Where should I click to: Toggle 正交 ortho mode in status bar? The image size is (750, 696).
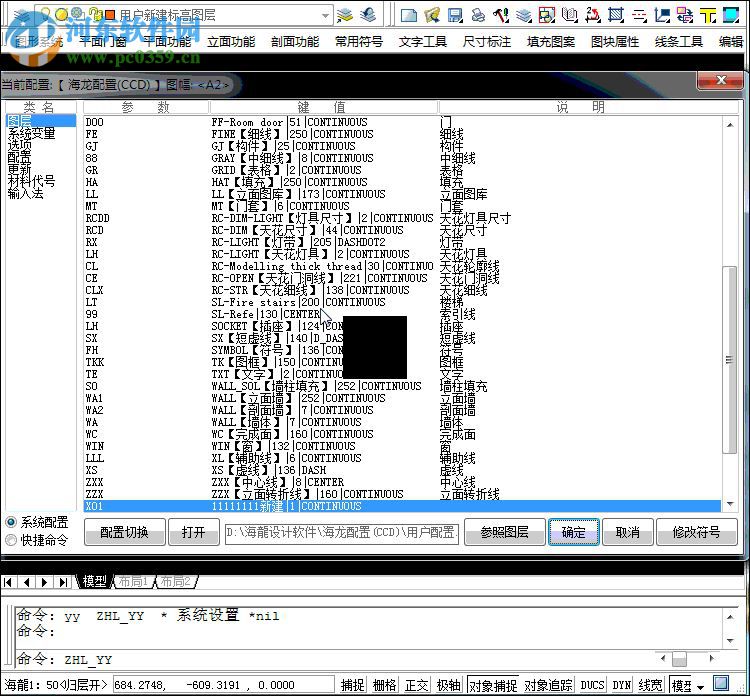pyautogui.click(x=417, y=685)
